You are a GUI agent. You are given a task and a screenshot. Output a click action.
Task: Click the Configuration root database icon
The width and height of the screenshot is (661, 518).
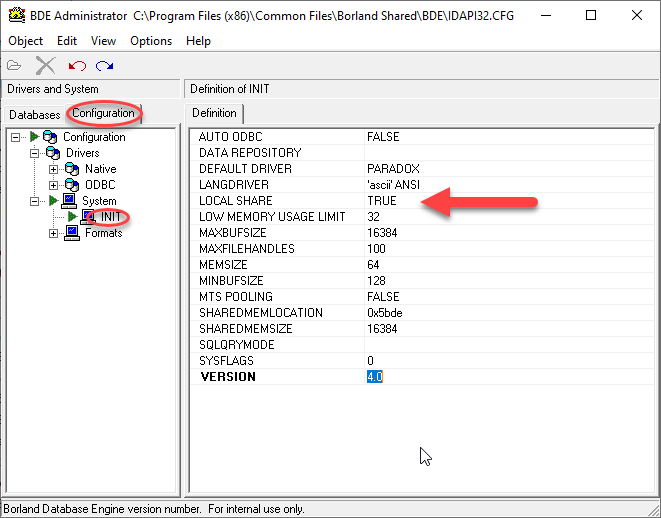50,137
